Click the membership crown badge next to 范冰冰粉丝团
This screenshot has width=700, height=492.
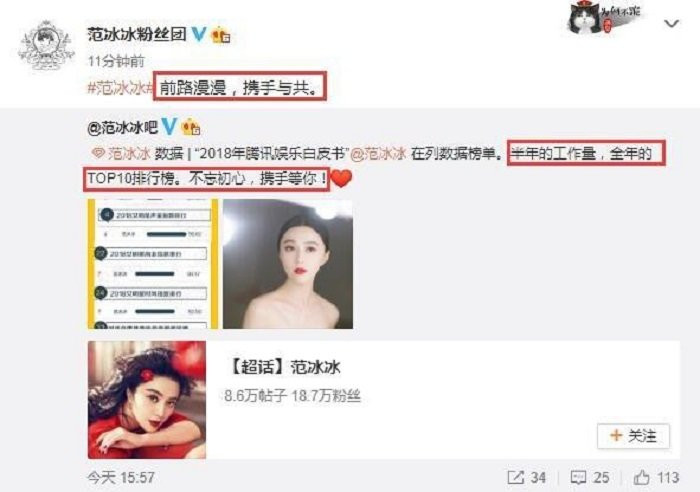click(221, 34)
